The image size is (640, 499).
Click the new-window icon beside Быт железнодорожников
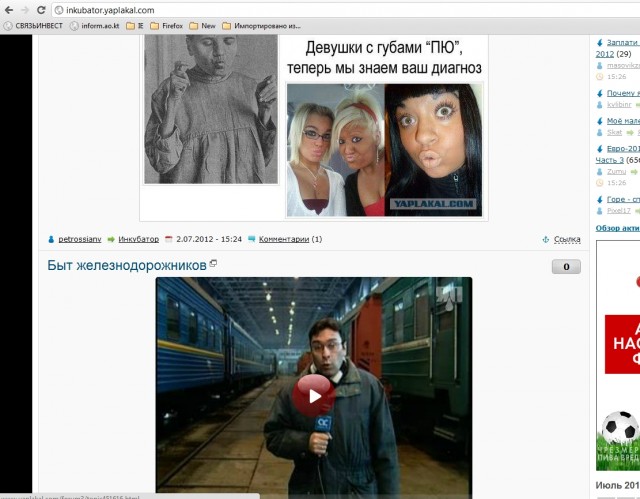213,264
